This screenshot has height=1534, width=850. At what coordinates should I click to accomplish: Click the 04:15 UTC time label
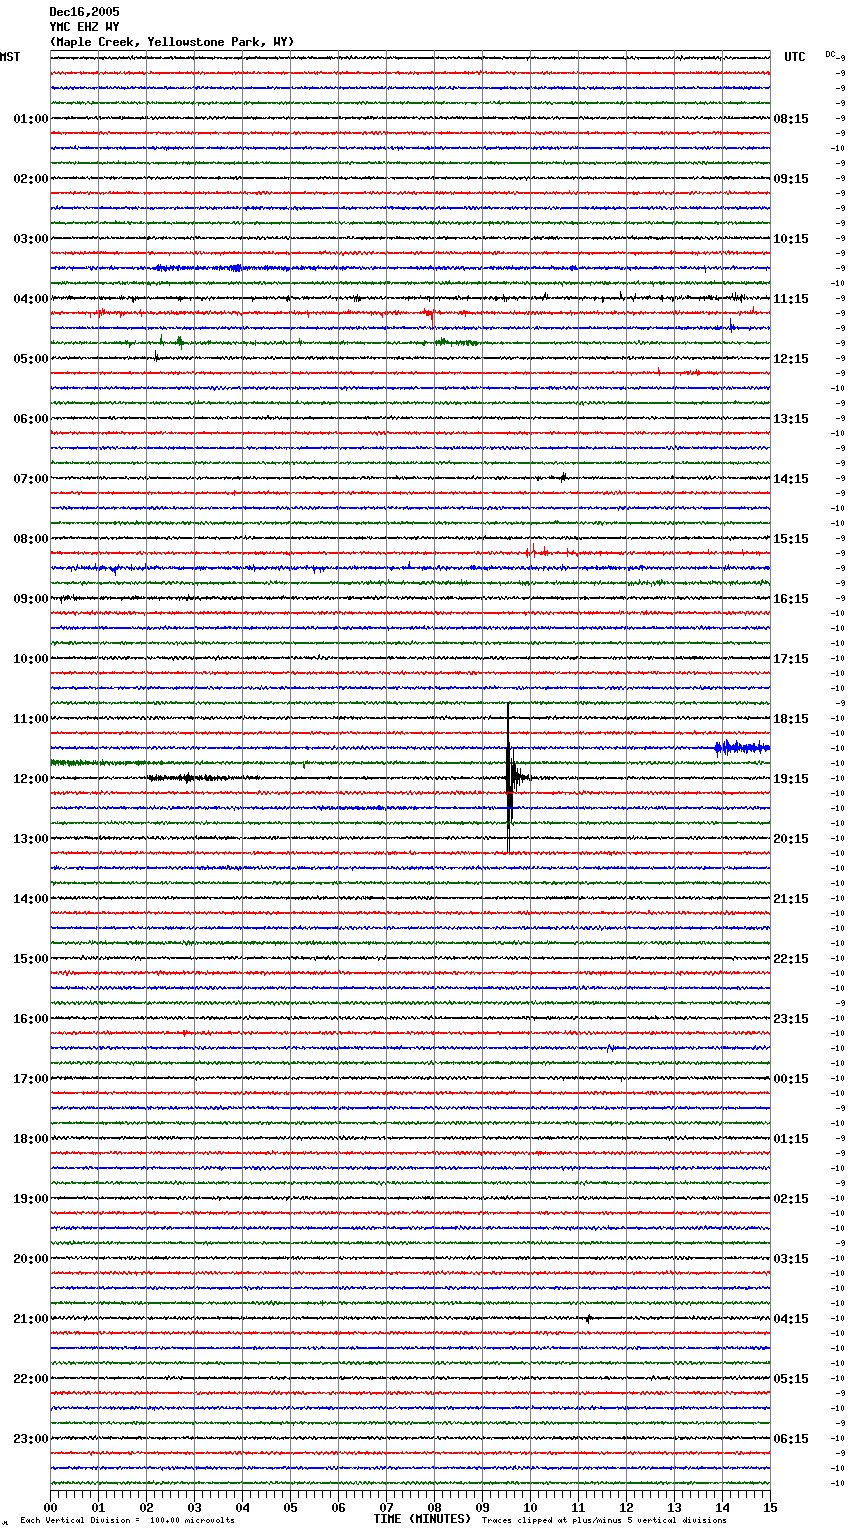click(x=791, y=1319)
